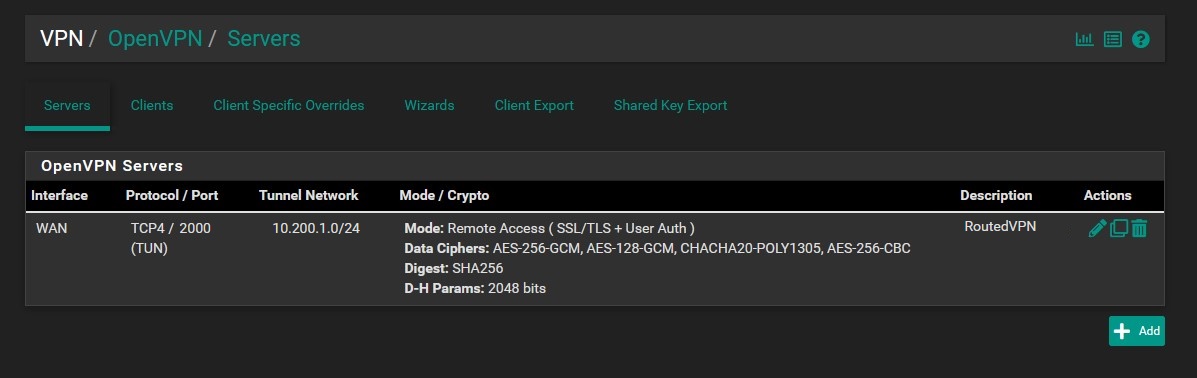Open the Client Export tab

(534, 105)
